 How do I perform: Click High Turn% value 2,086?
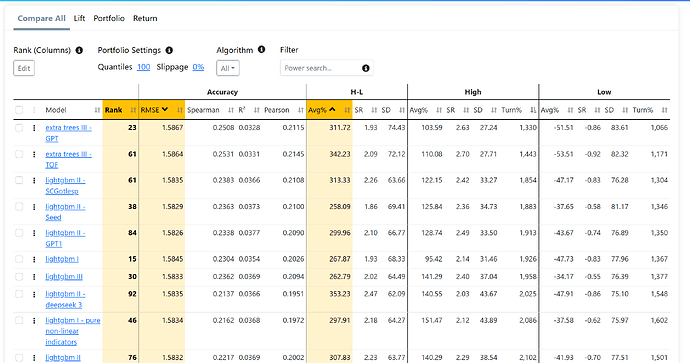click(528, 320)
